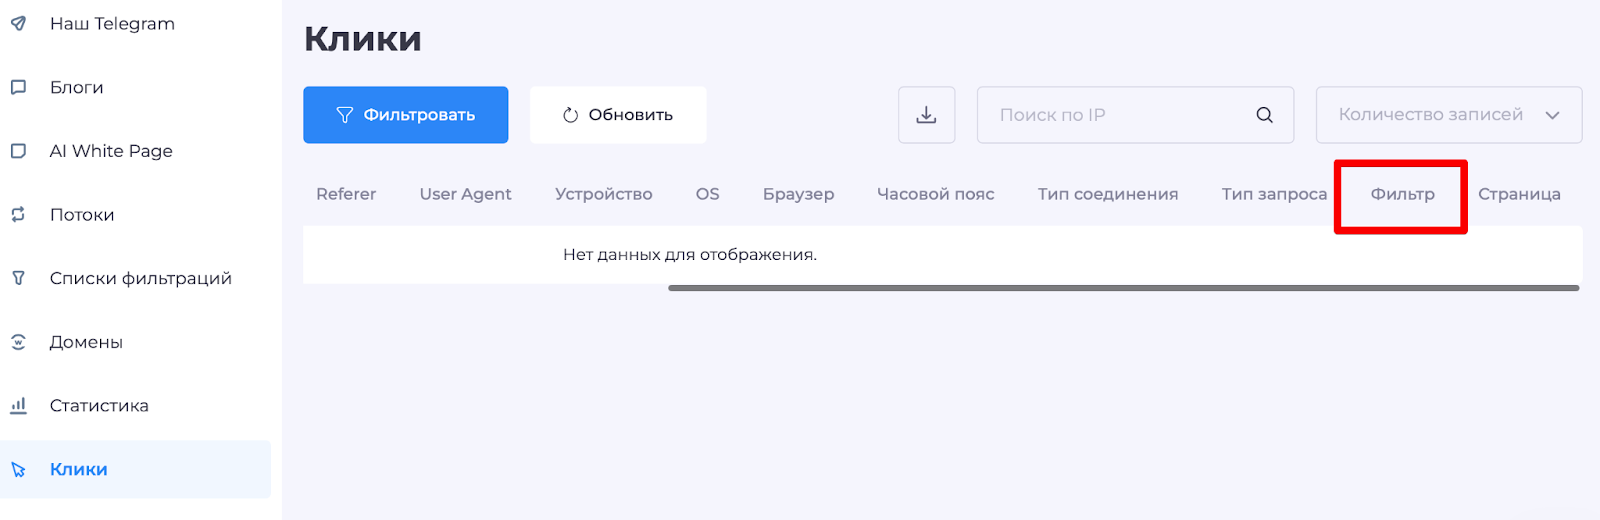The image size is (1600, 520).
Task: Go to Статистика in the sidebar
Action: coord(99,405)
